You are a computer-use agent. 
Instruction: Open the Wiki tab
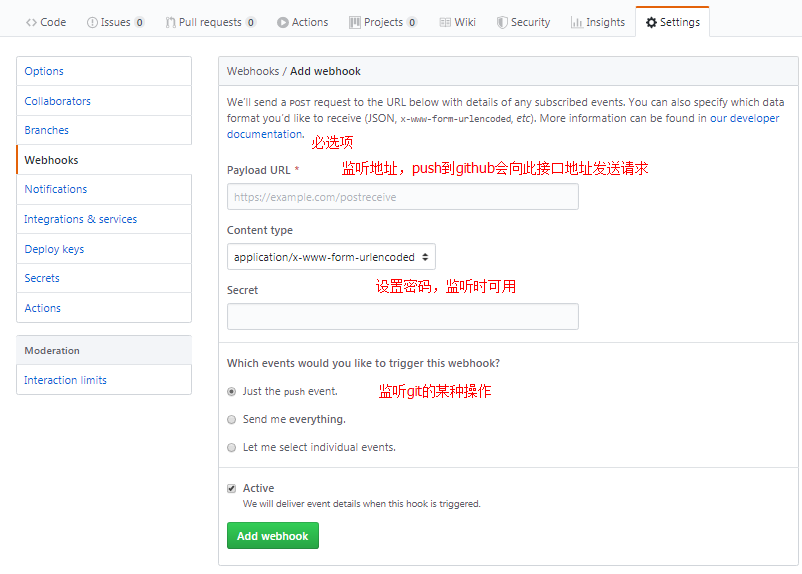point(458,23)
